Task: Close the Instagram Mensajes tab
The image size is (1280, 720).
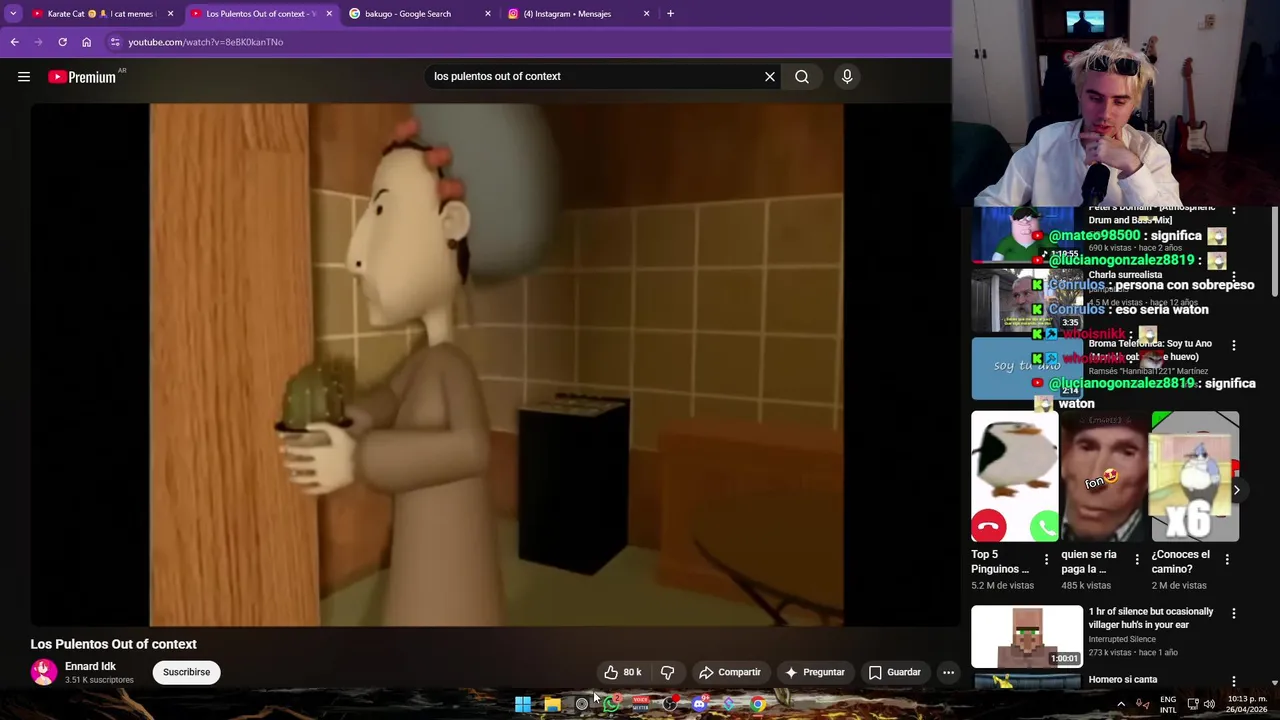Action: tap(646, 14)
